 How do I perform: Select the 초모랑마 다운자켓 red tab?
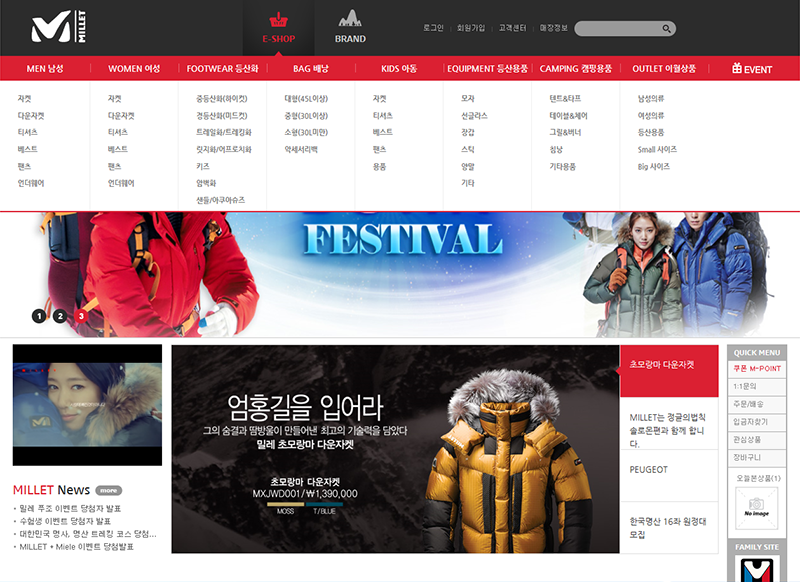click(669, 371)
